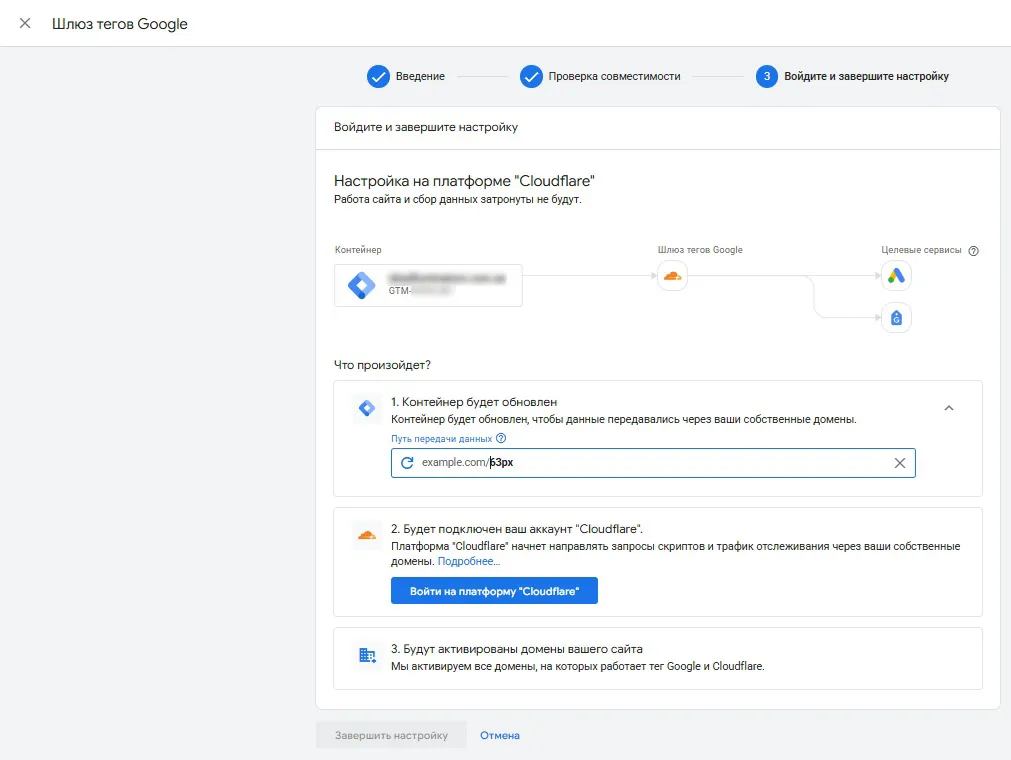Screen dimensions: 1011x760
Task: Click the Шлюз тегов Google title
Action: click(x=119, y=24)
